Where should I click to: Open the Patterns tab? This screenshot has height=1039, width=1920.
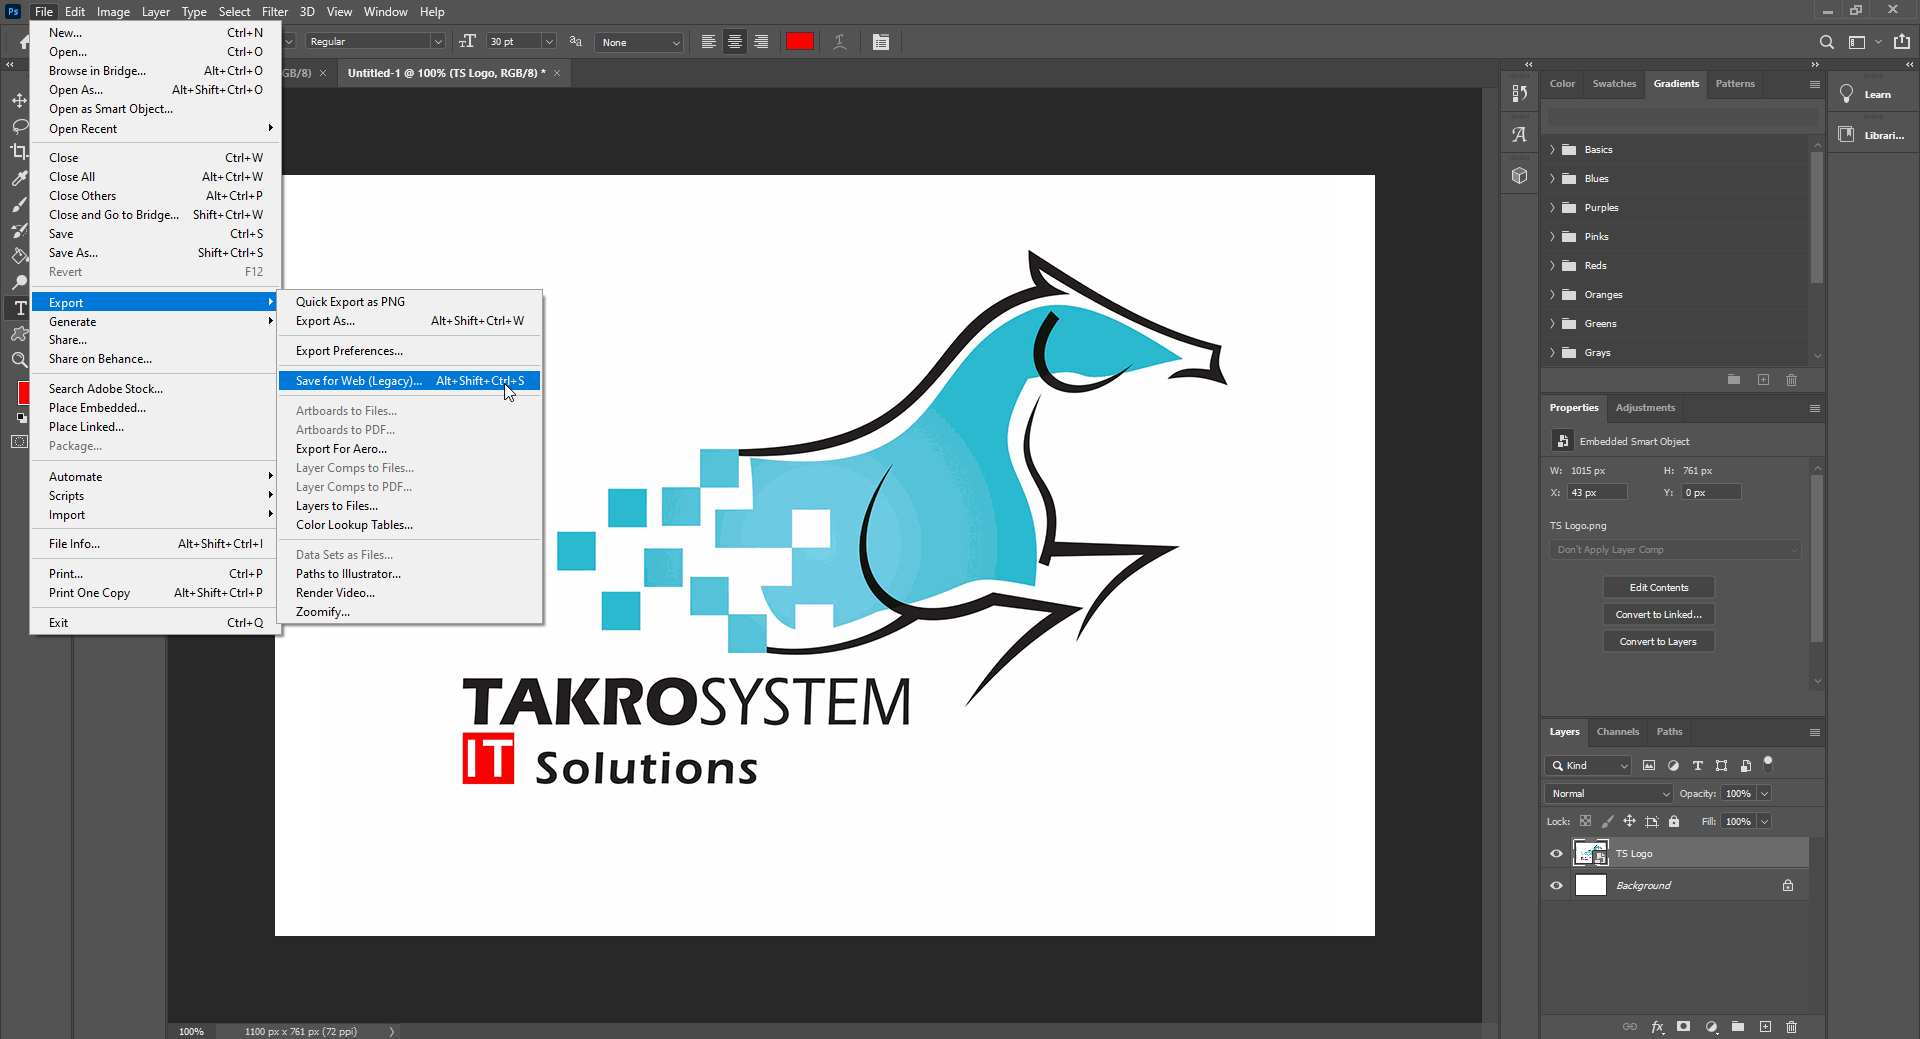[x=1735, y=84]
